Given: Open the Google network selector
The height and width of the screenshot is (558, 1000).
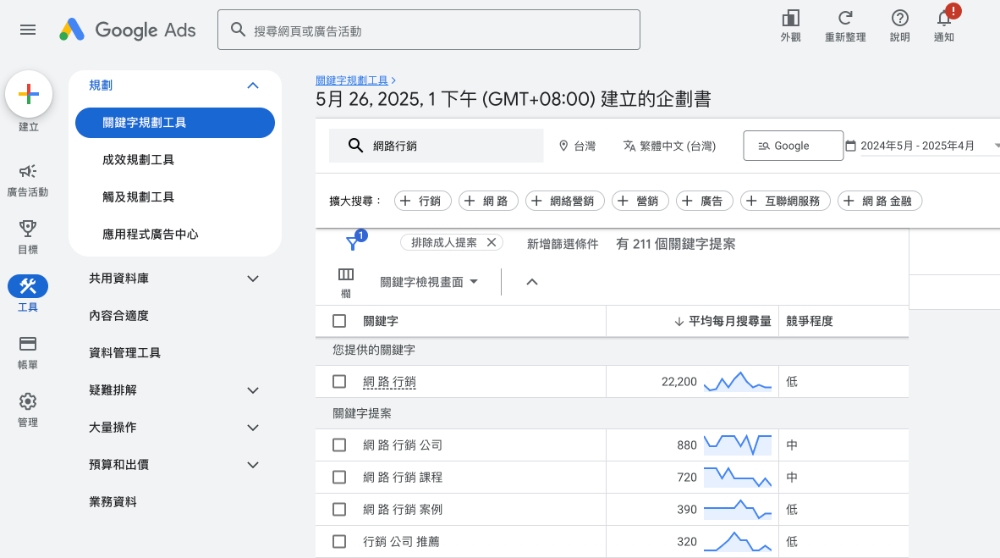Looking at the screenshot, I should tap(793, 146).
